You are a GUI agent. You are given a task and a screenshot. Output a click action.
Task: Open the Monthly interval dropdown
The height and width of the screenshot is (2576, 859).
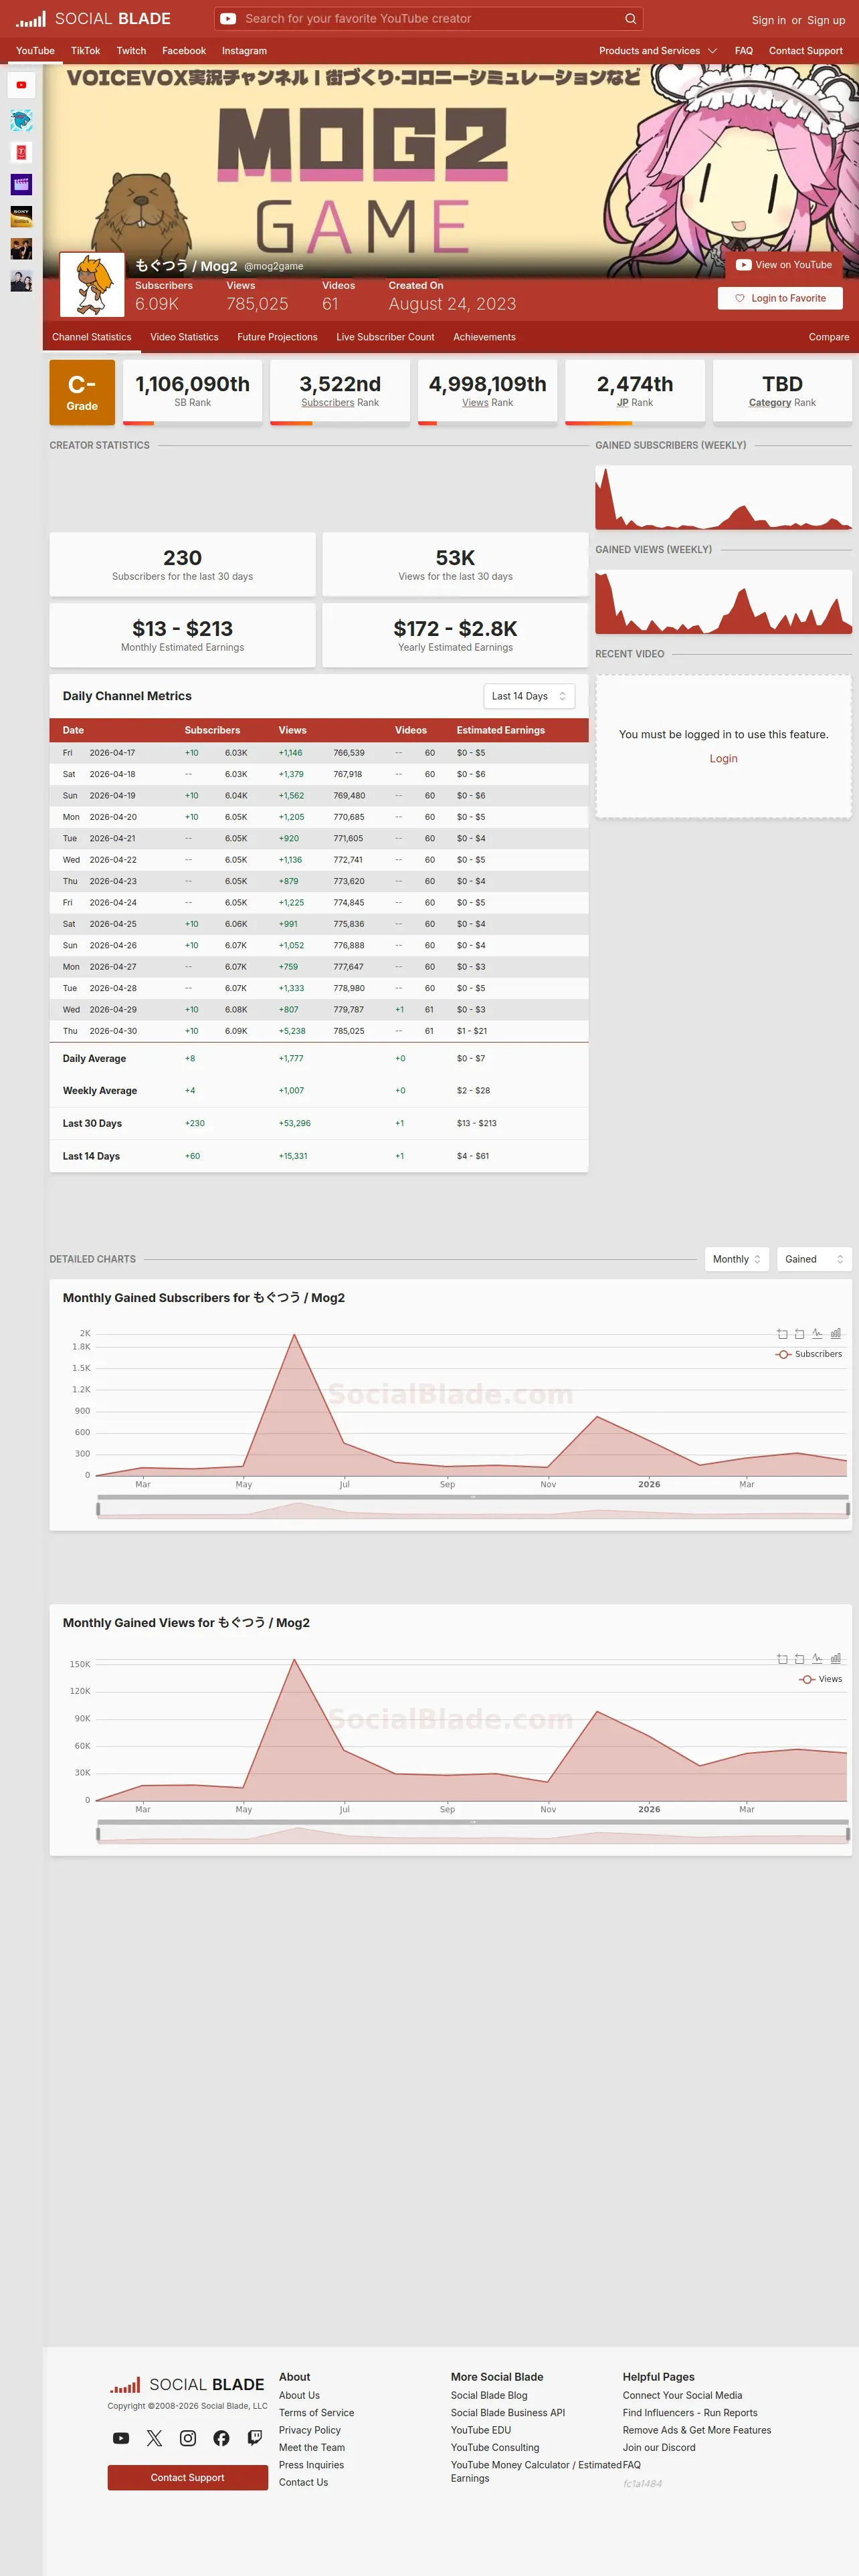(737, 1259)
